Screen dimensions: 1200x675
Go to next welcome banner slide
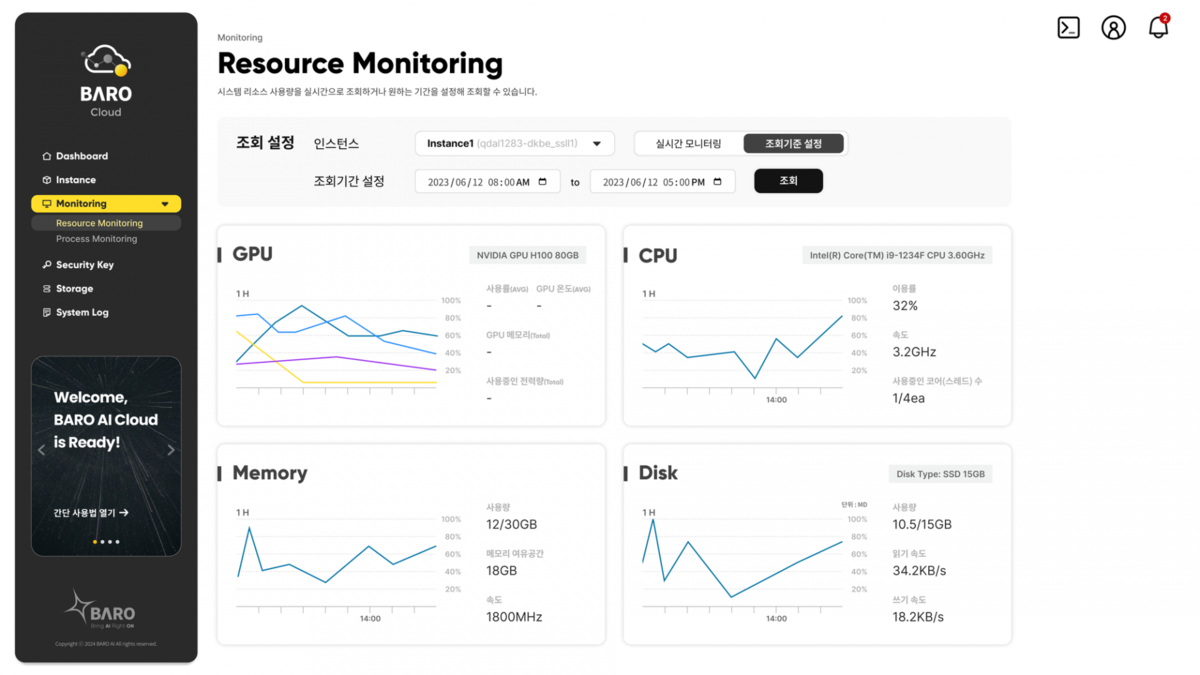point(171,450)
